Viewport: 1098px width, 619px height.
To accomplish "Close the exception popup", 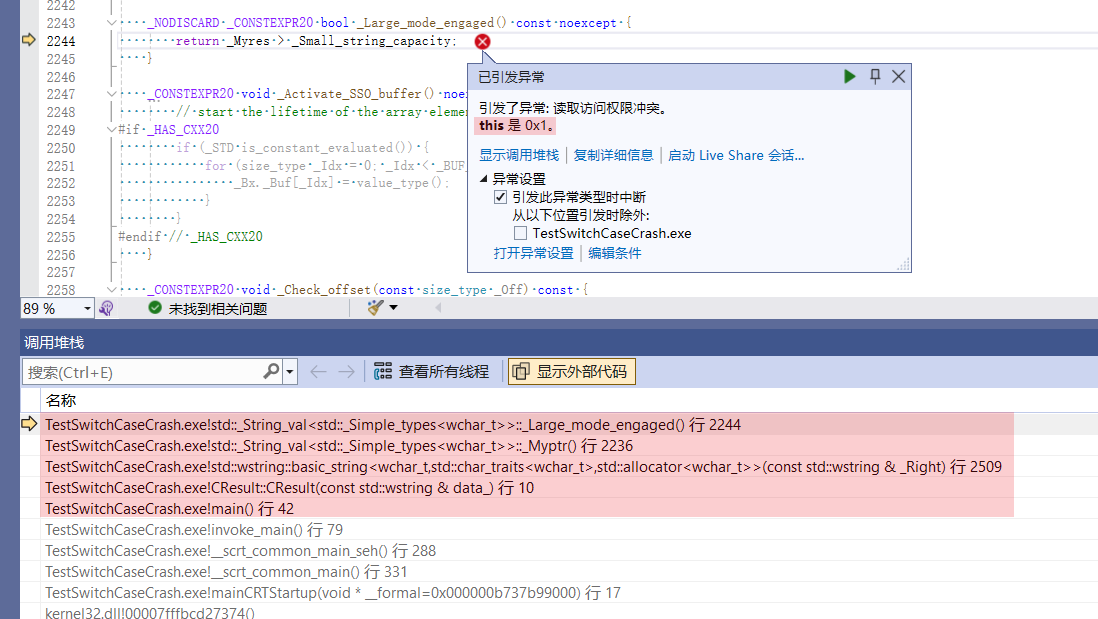I will [898, 77].
